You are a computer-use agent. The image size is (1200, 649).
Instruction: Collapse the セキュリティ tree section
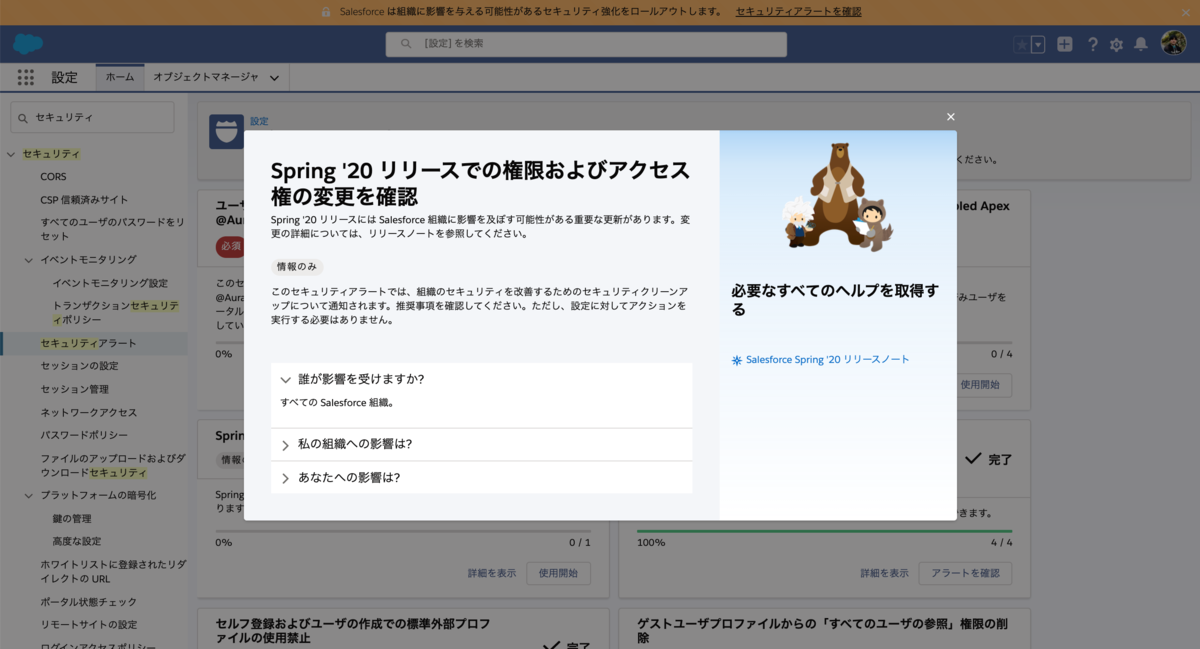point(11,154)
